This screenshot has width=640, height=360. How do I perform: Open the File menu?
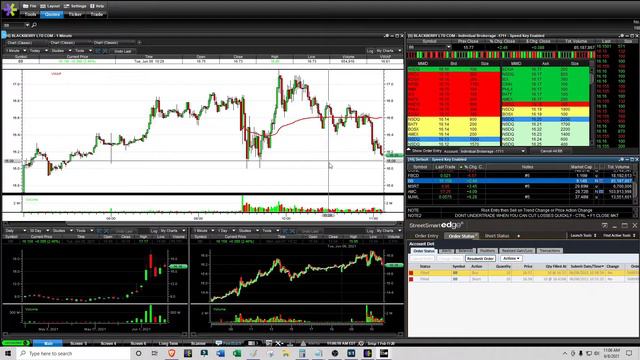29,6
